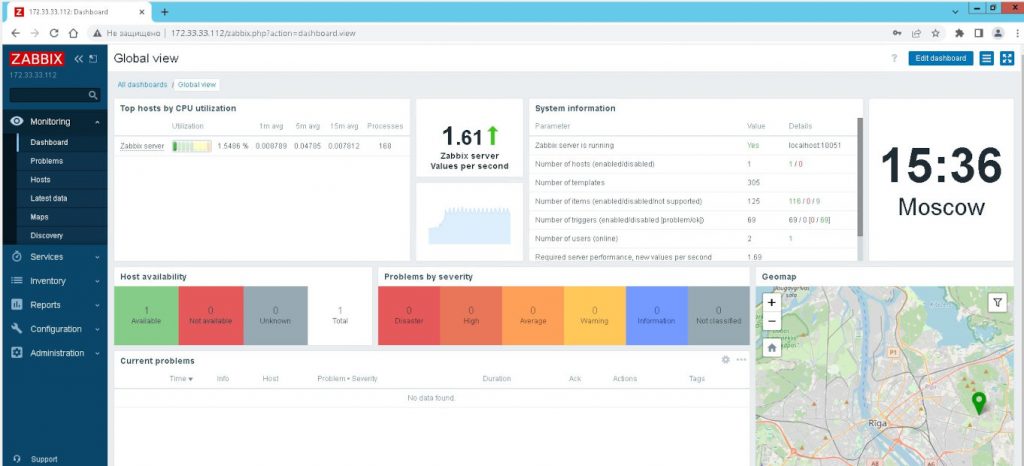Screen dimensions: 1024x466
Task: Click the sidebar search input field
Action: [x=48, y=95]
